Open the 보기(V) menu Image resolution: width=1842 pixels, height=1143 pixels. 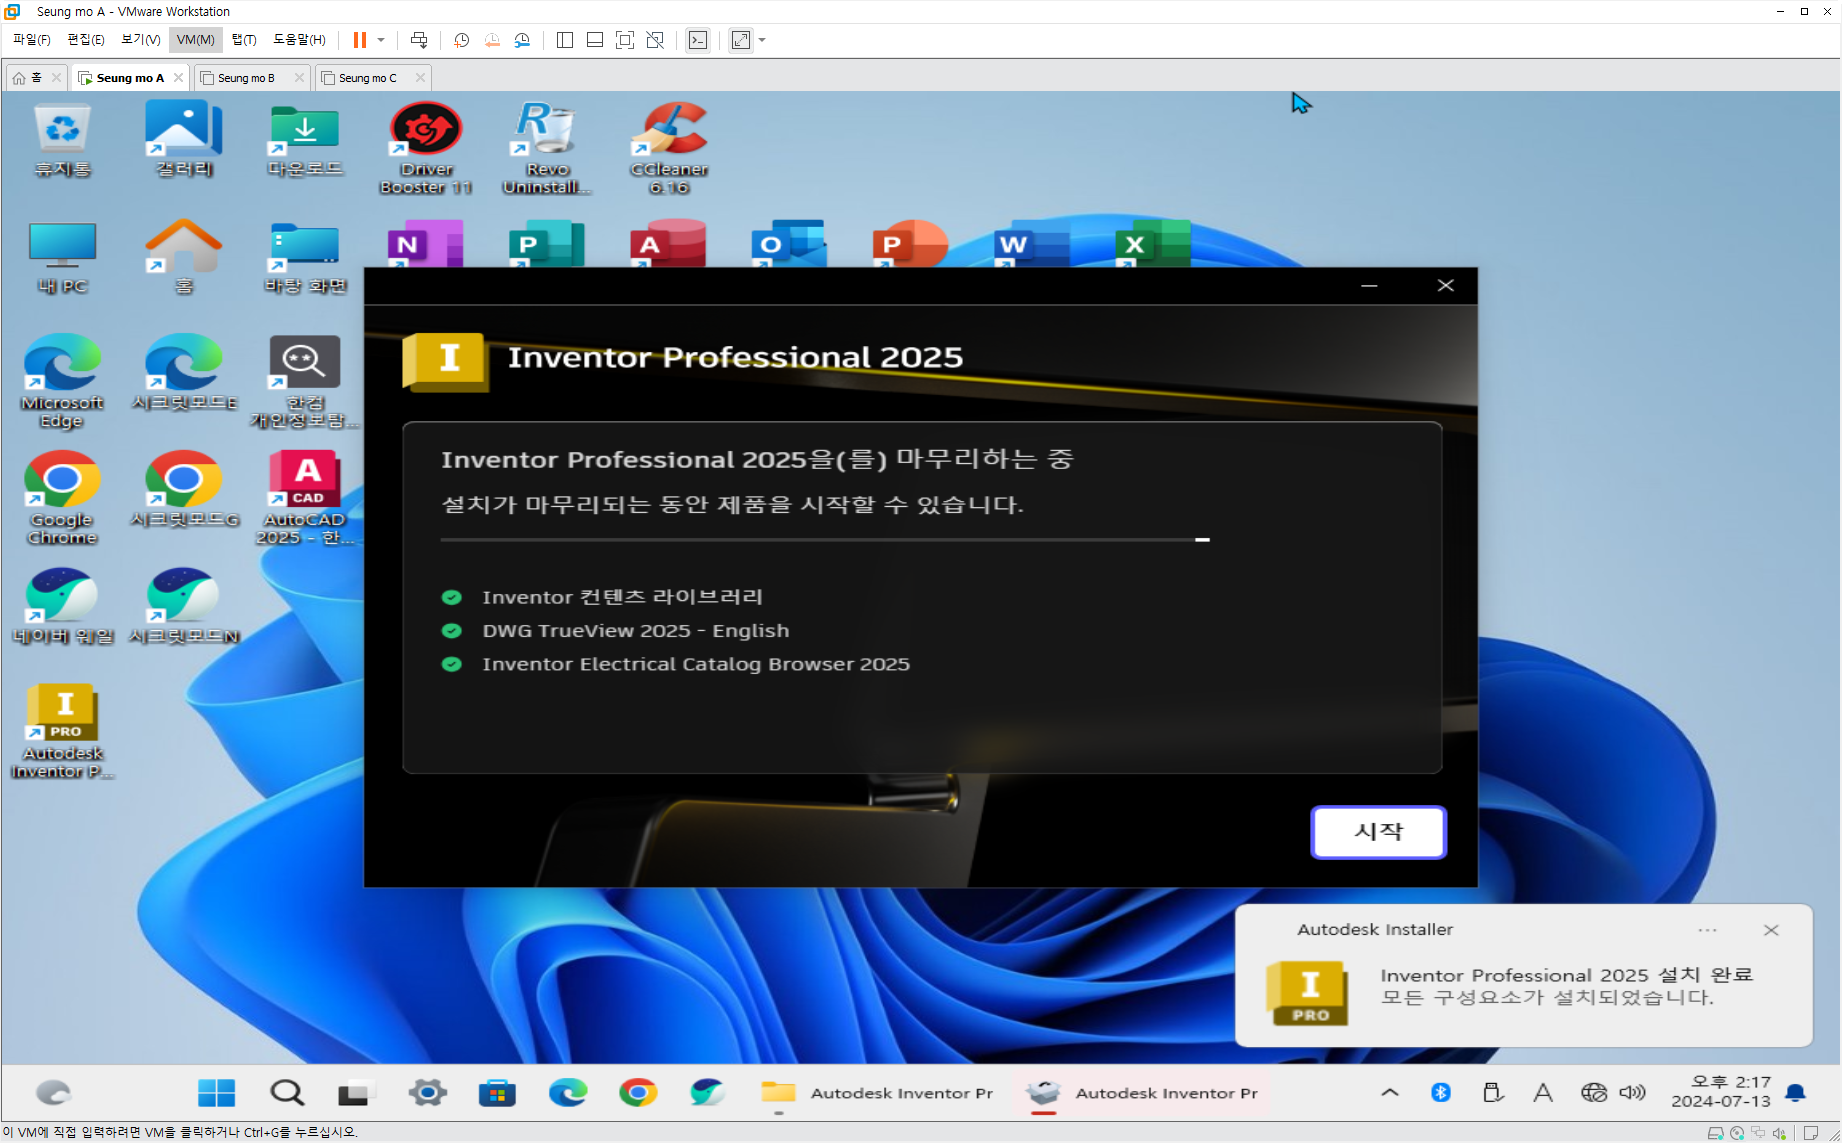click(x=140, y=40)
